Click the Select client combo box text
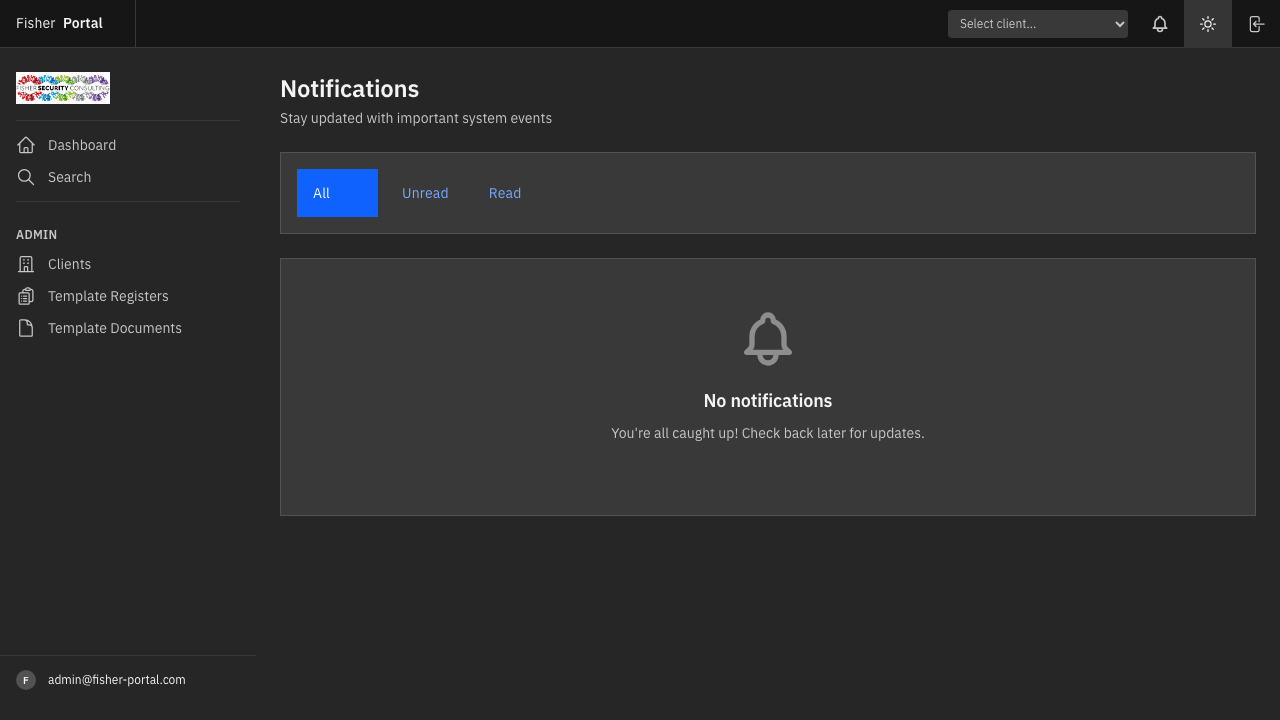The width and height of the screenshot is (1280, 720). tap(1000, 23)
